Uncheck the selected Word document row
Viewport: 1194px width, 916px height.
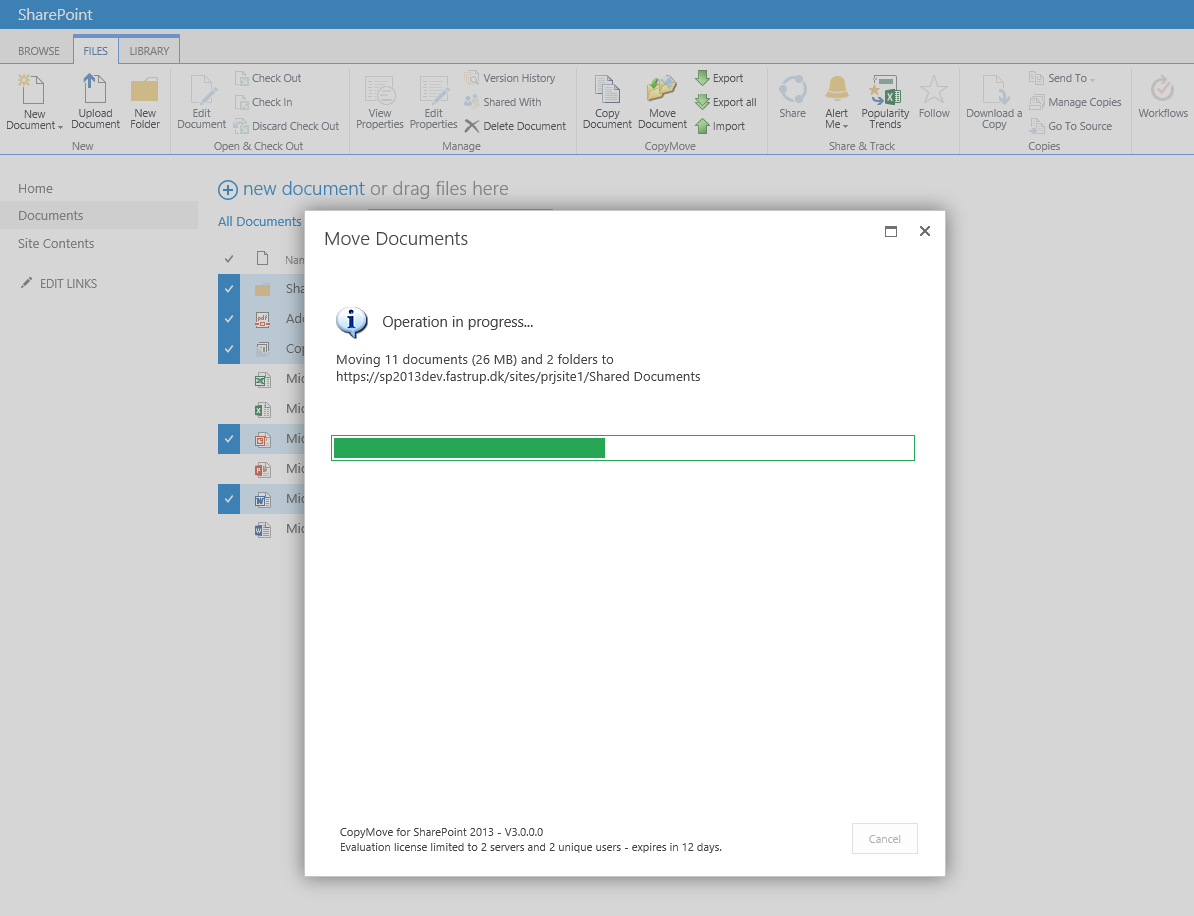click(x=228, y=499)
